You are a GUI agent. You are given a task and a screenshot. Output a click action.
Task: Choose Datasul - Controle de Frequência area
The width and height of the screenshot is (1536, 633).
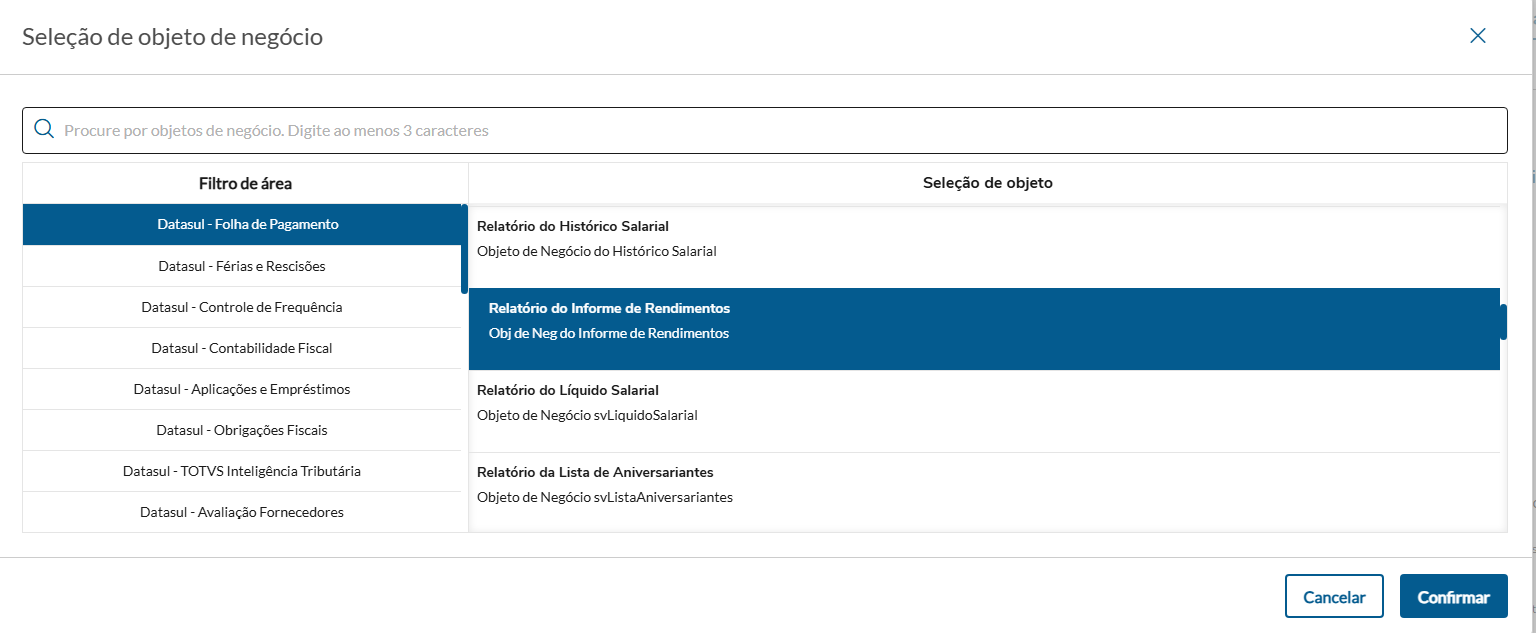click(241, 307)
